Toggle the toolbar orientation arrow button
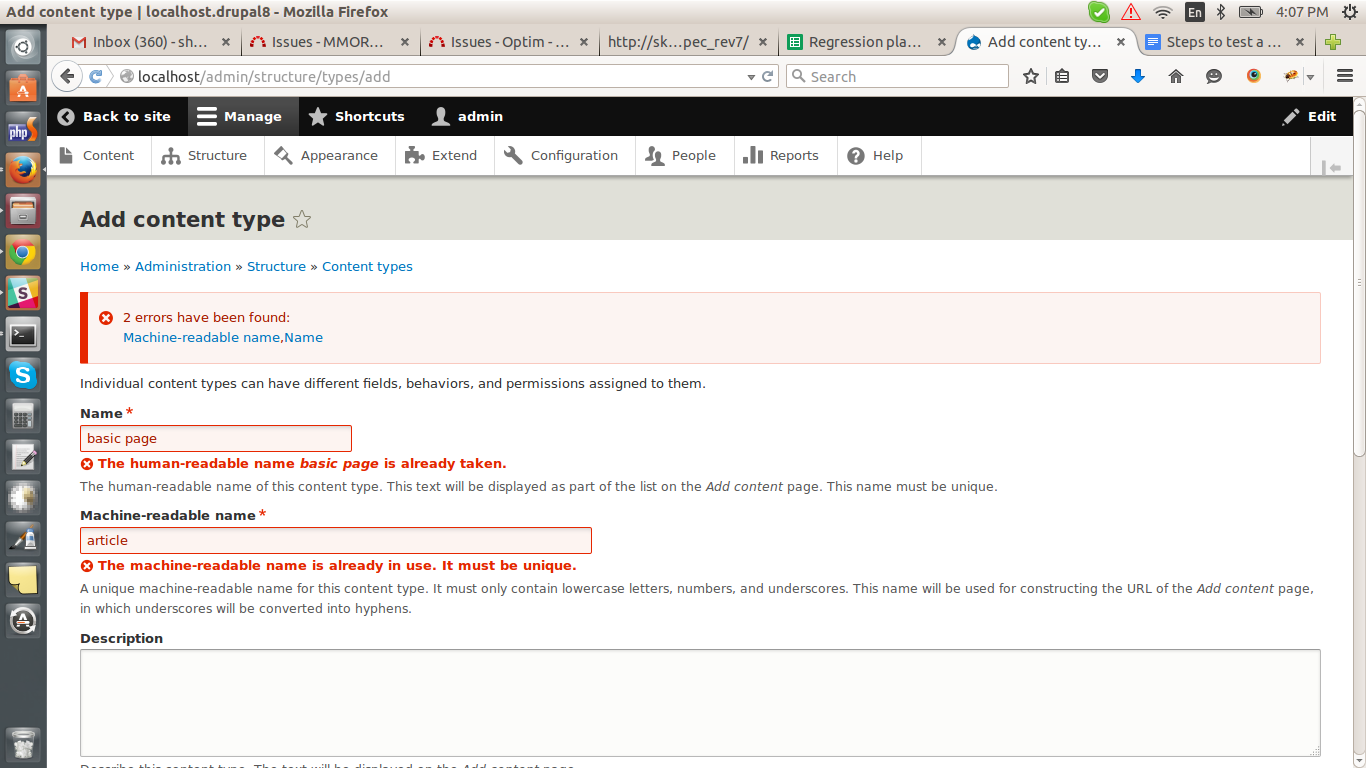 coord(1331,167)
